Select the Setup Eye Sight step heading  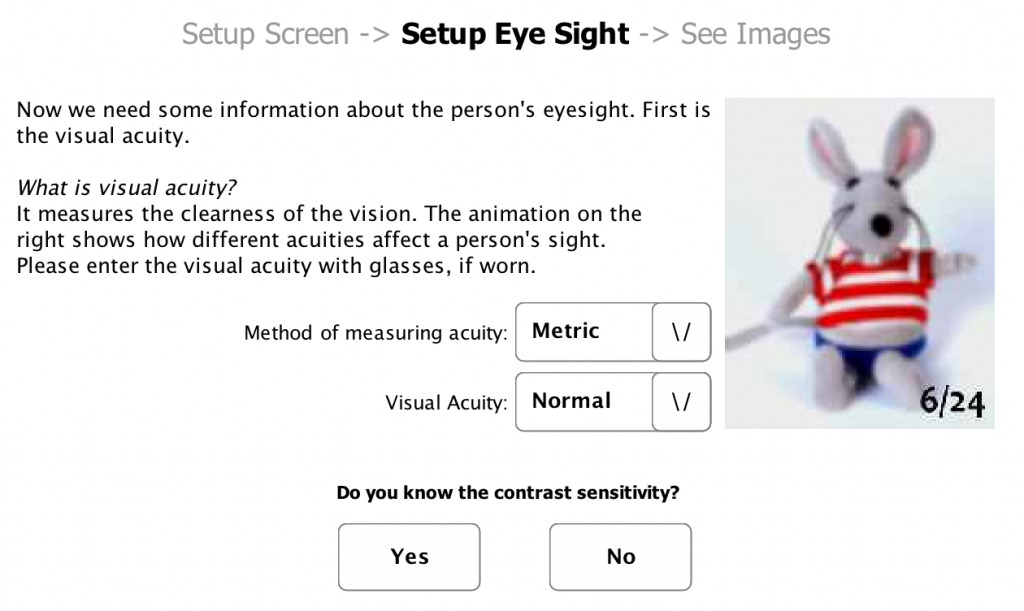pos(515,35)
